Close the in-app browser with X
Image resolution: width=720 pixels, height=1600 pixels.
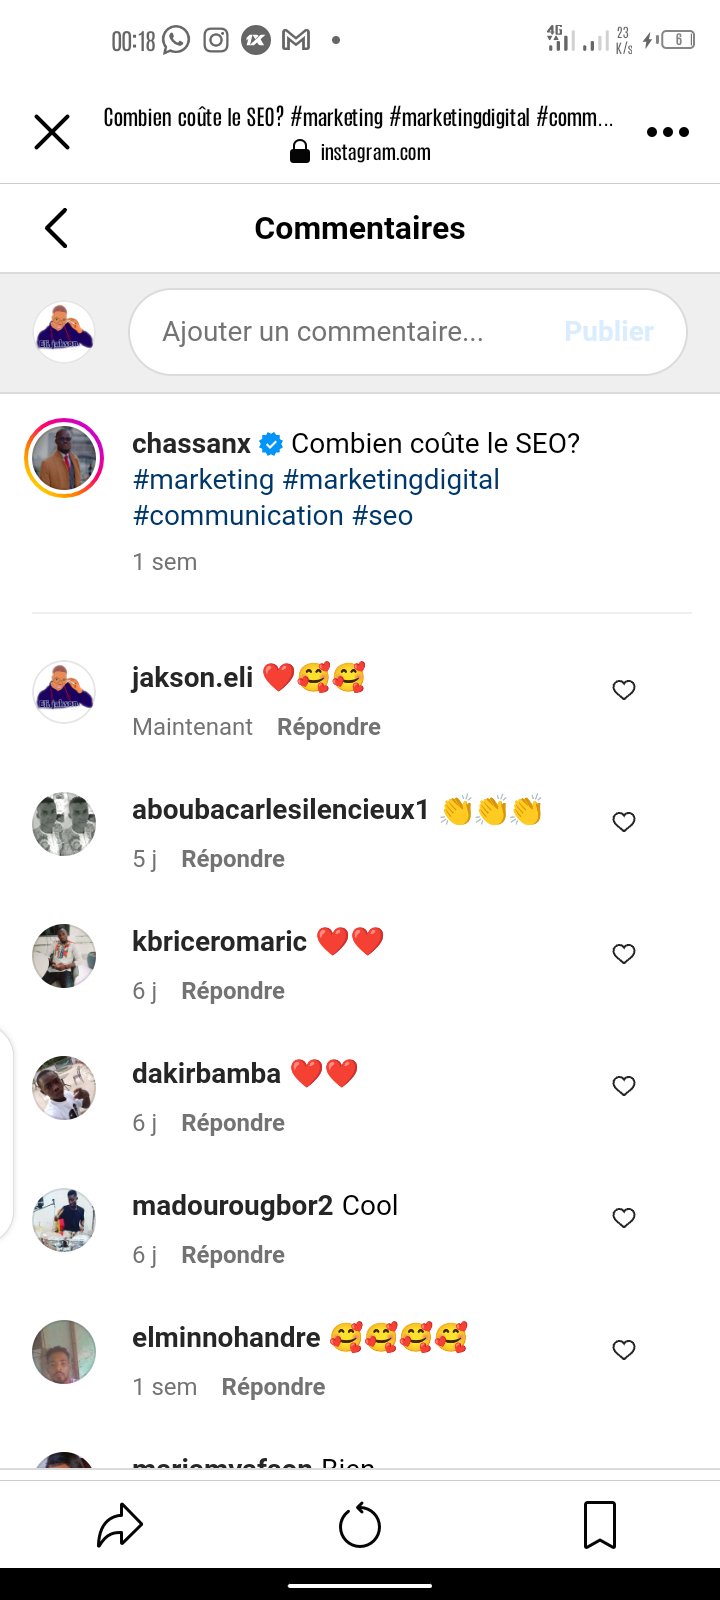52,132
